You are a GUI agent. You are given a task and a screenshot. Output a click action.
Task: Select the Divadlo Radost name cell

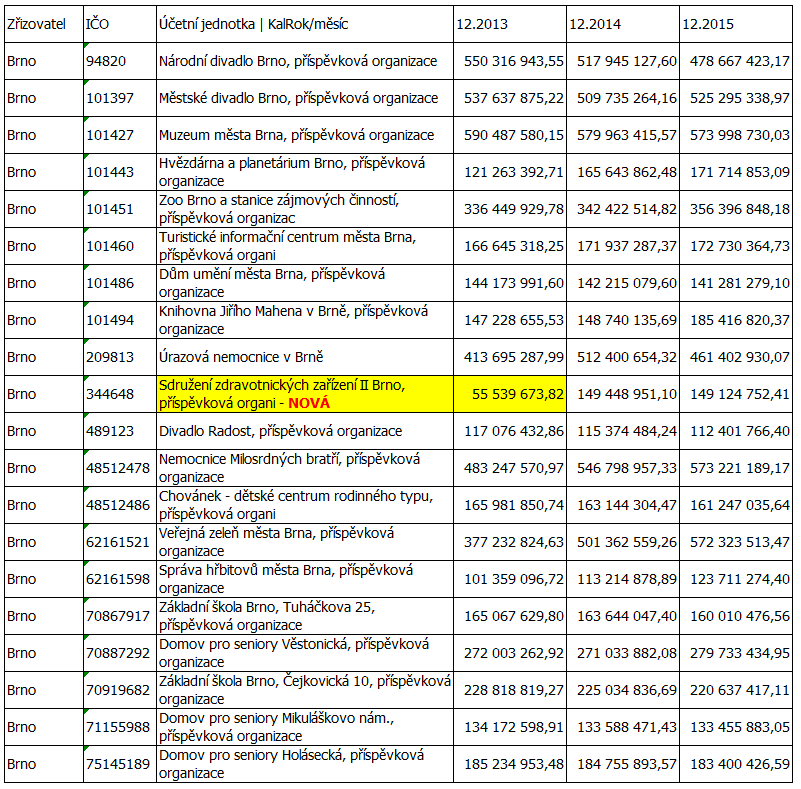point(305,431)
